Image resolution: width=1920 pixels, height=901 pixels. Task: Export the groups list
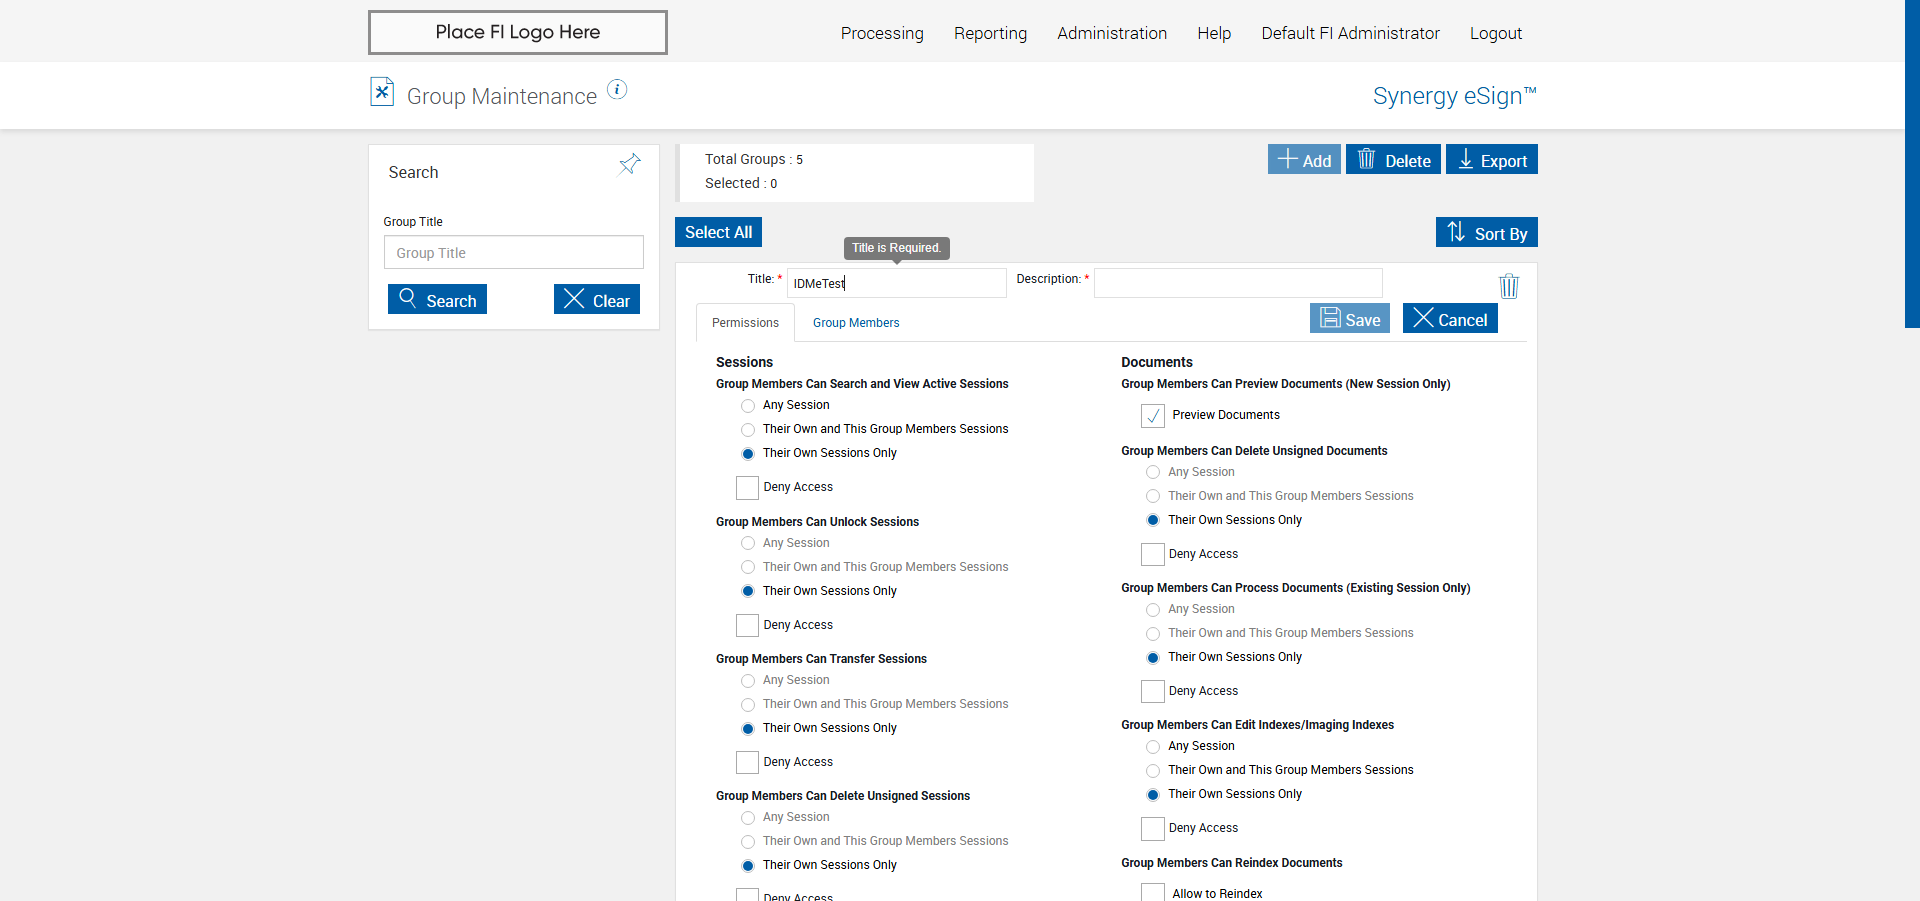tap(1491, 160)
